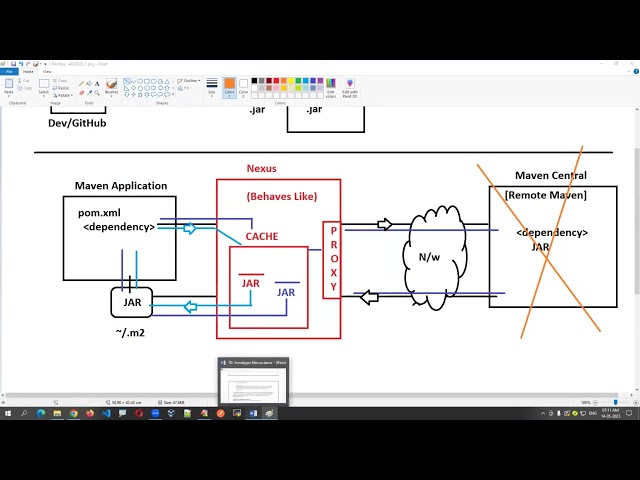Choose the Select tool

pyautogui.click(x=44, y=87)
